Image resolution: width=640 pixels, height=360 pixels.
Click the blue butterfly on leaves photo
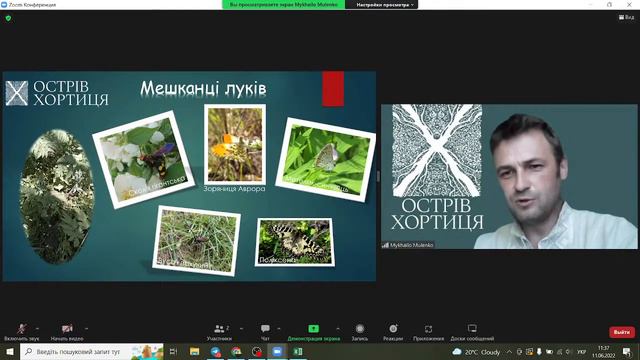pyautogui.click(x=325, y=160)
